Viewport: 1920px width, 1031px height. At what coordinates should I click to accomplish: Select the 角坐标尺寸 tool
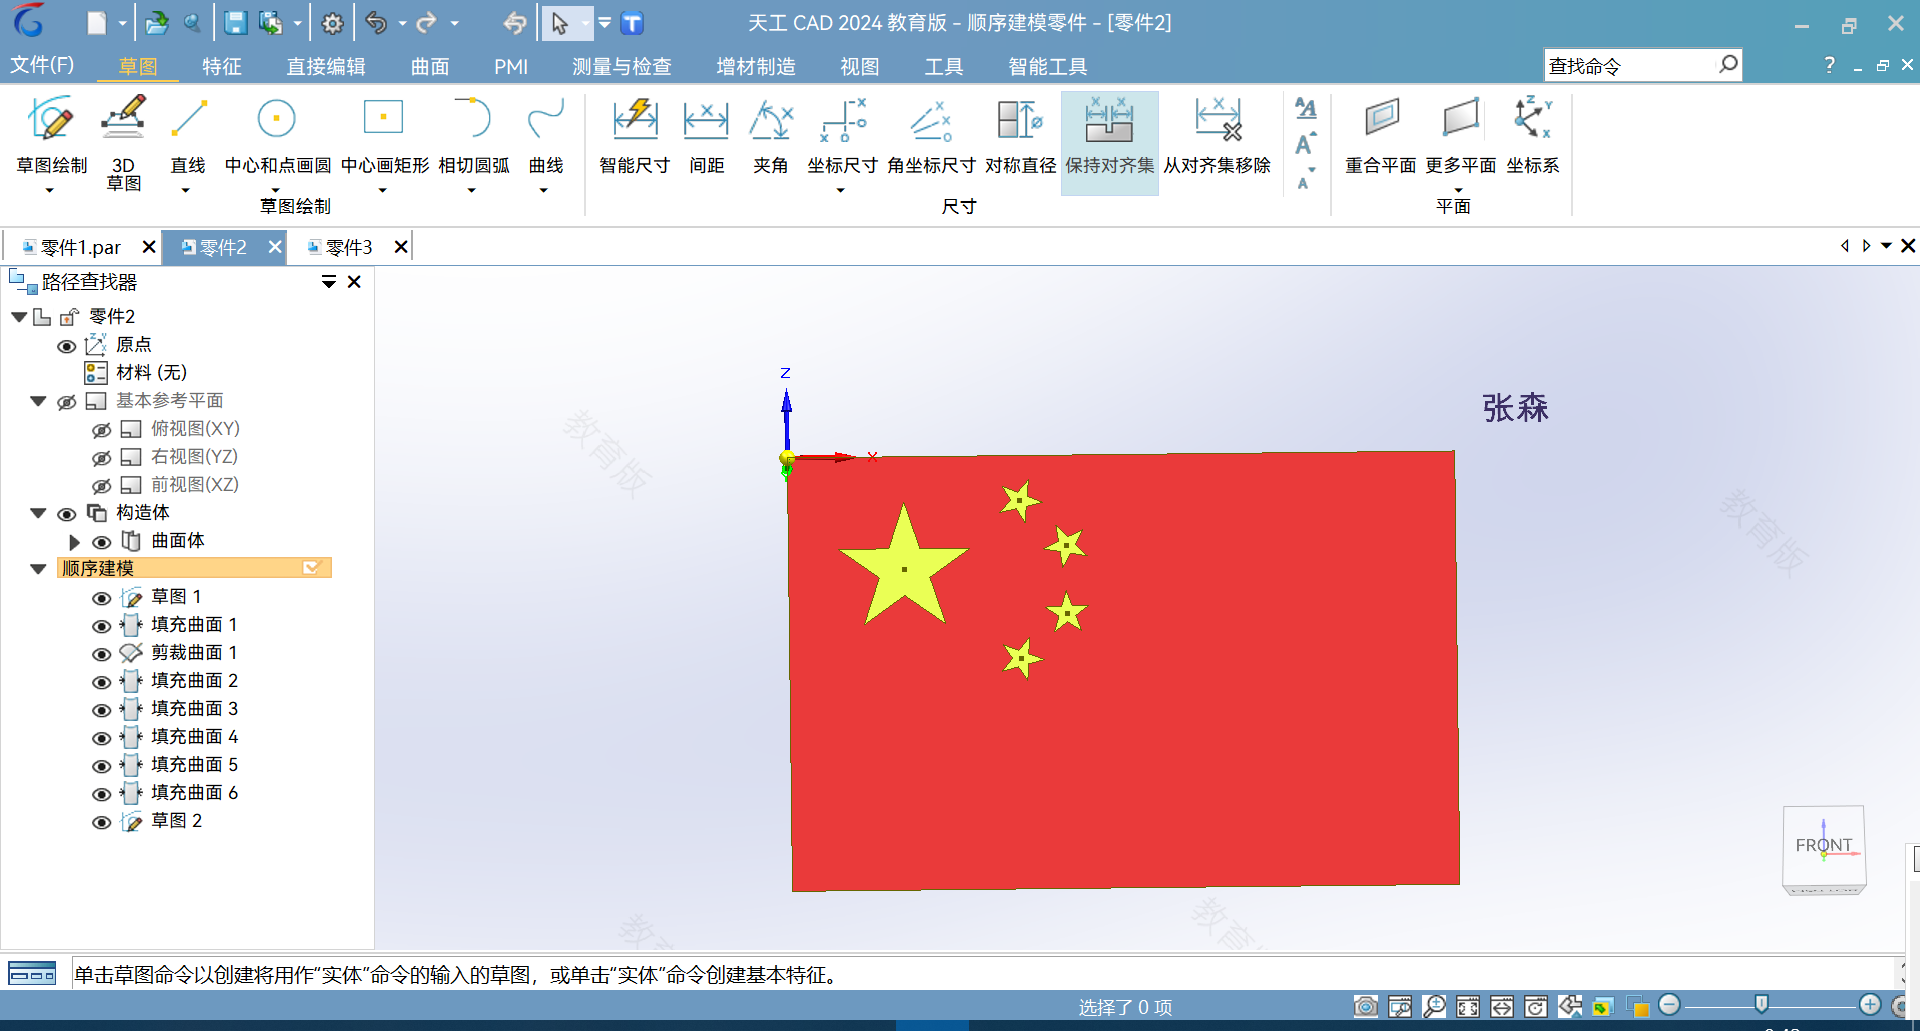(931, 136)
